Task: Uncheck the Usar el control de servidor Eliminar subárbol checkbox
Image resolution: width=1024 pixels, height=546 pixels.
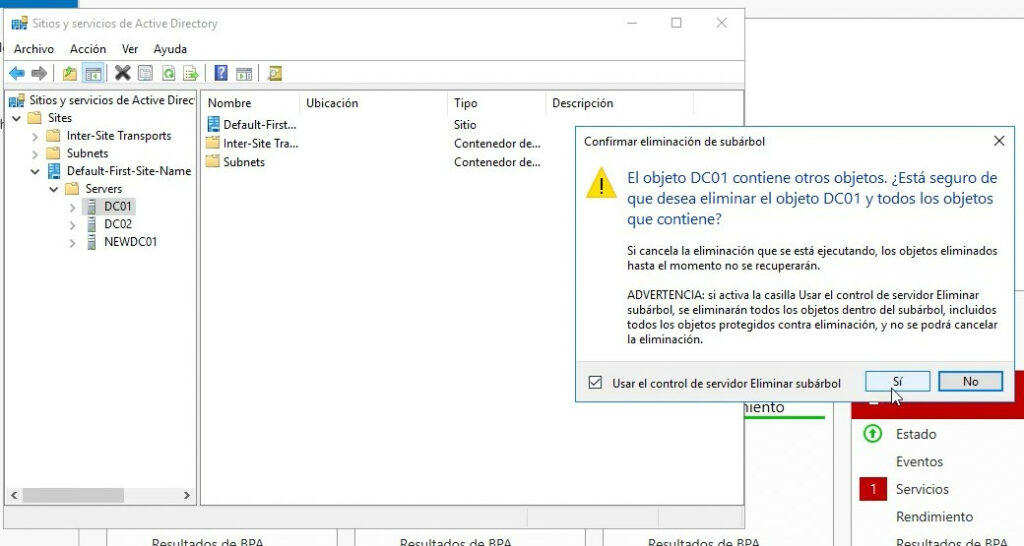Action: tap(596, 383)
